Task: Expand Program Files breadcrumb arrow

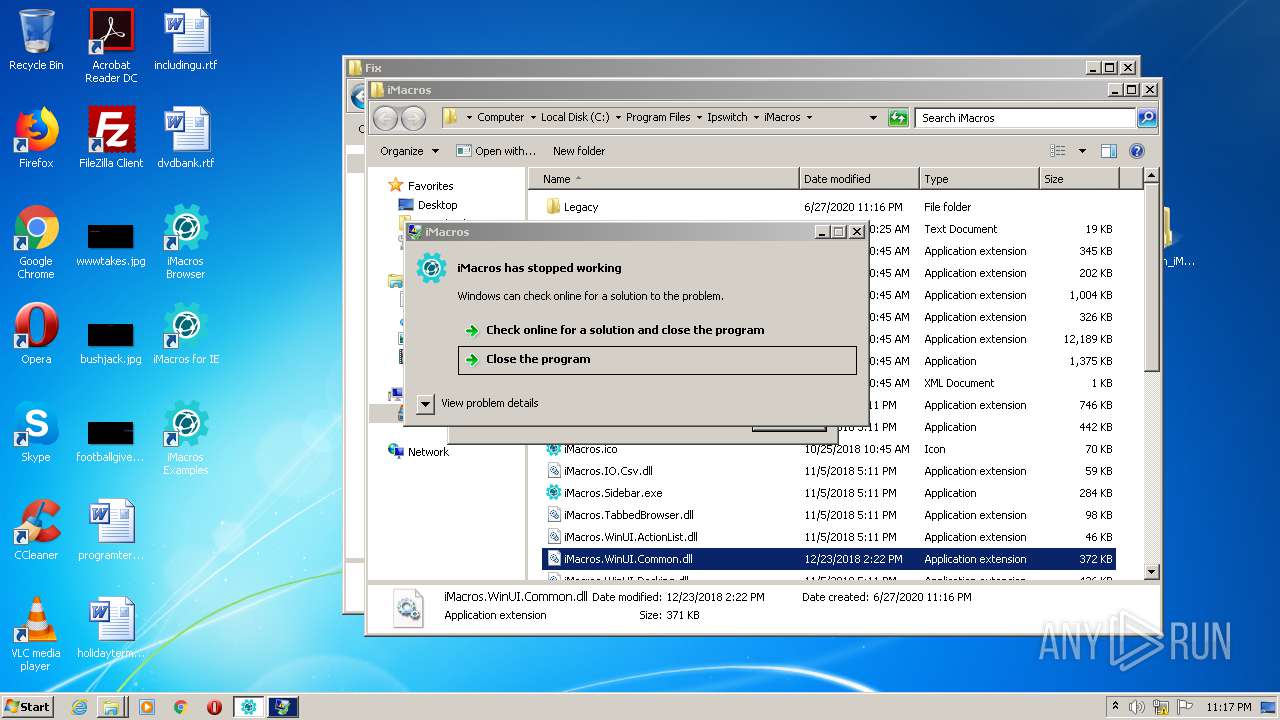Action: [699, 117]
